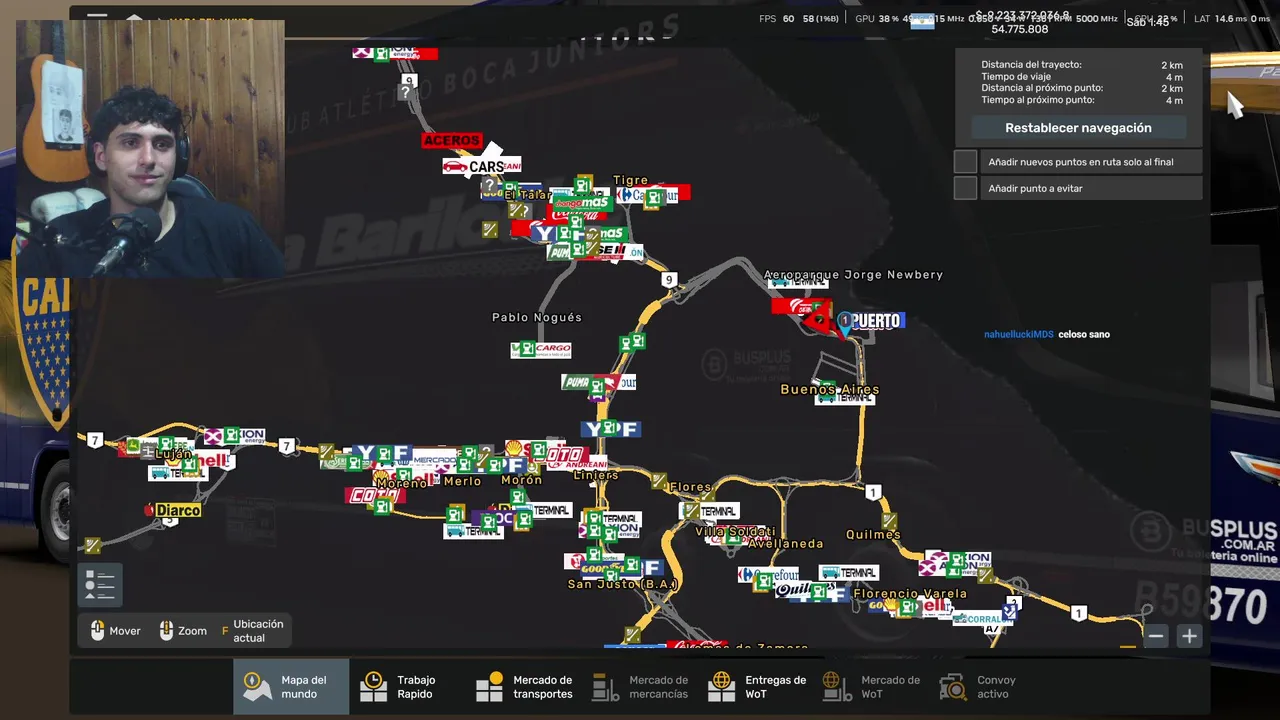This screenshot has width=1280, height=720.
Task: Click Route 9 shield above ACEROS
Action: click(409, 80)
